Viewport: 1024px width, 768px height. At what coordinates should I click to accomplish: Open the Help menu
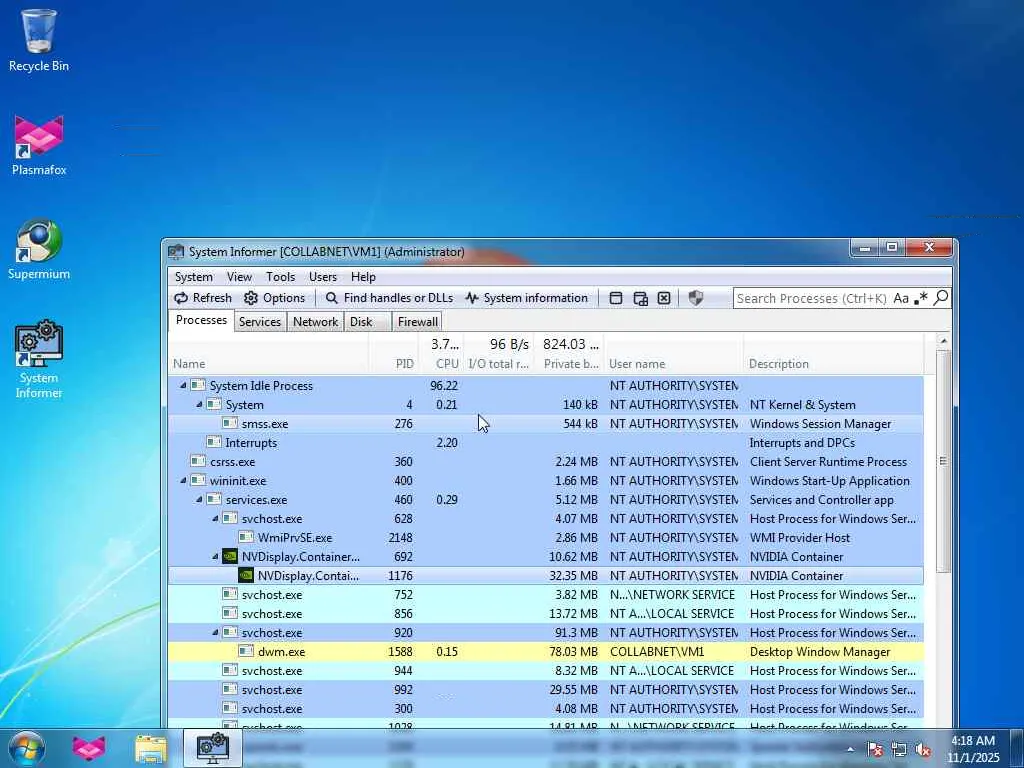coord(363,277)
